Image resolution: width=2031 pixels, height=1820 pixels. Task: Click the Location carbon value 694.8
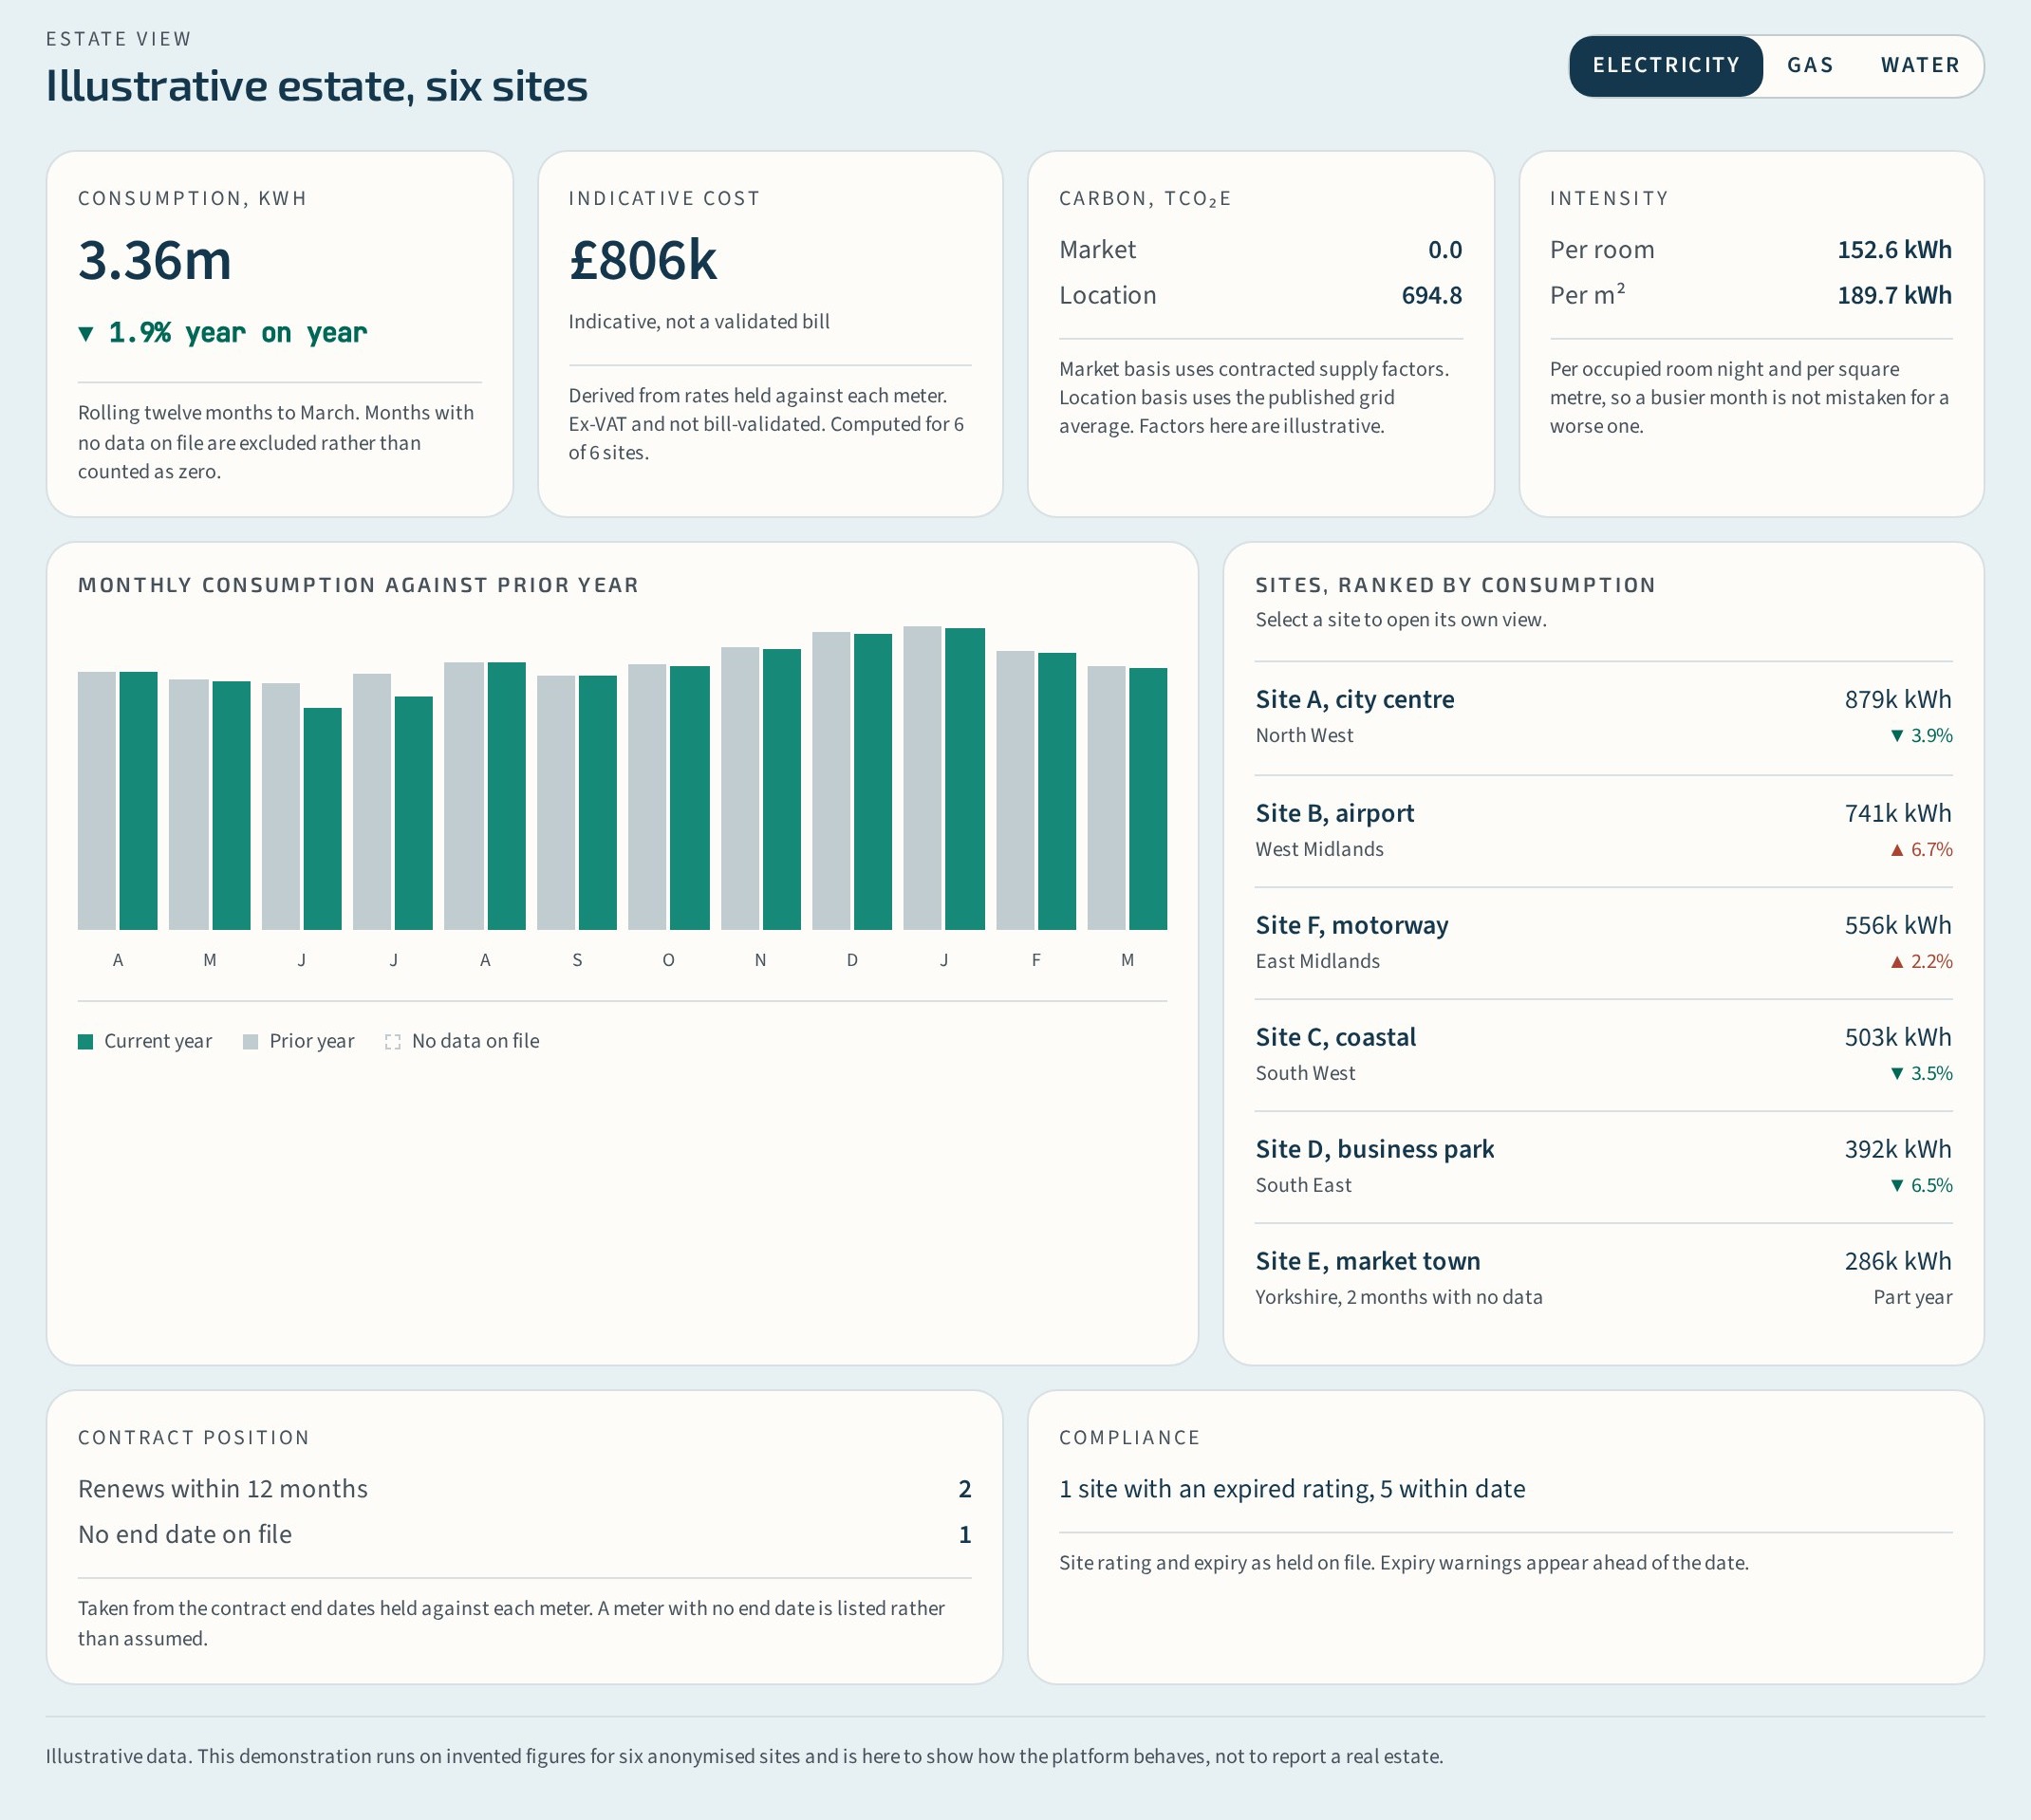pyautogui.click(x=1432, y=296)
